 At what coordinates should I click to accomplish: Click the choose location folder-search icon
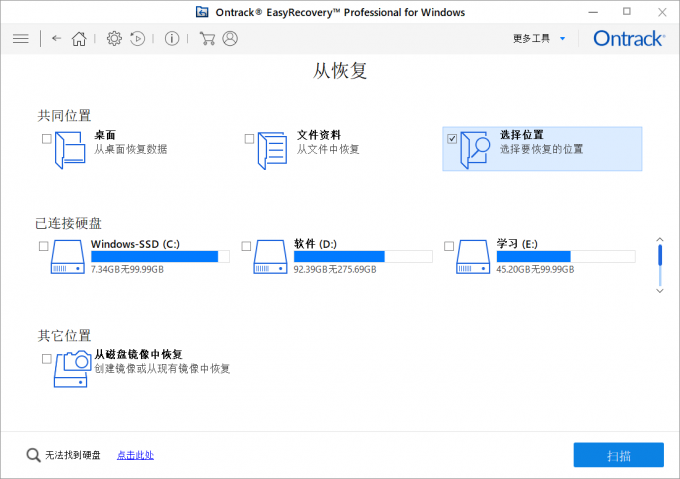(x=475, y=150)
